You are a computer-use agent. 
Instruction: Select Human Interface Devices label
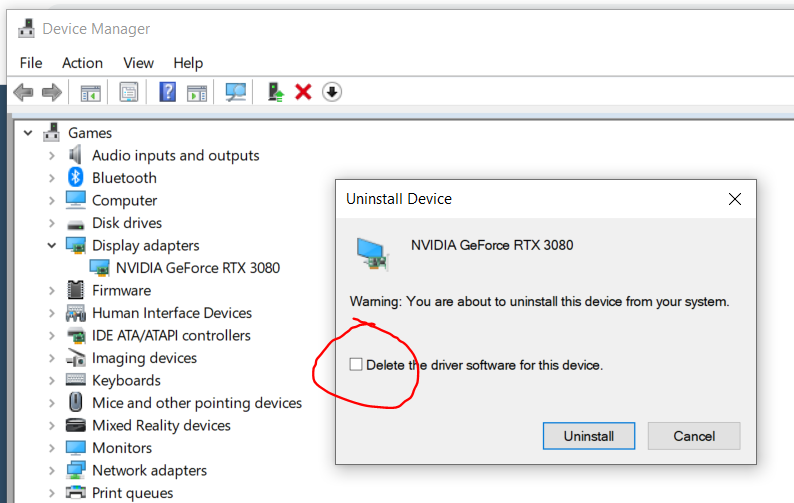click(x=172, y=313)
